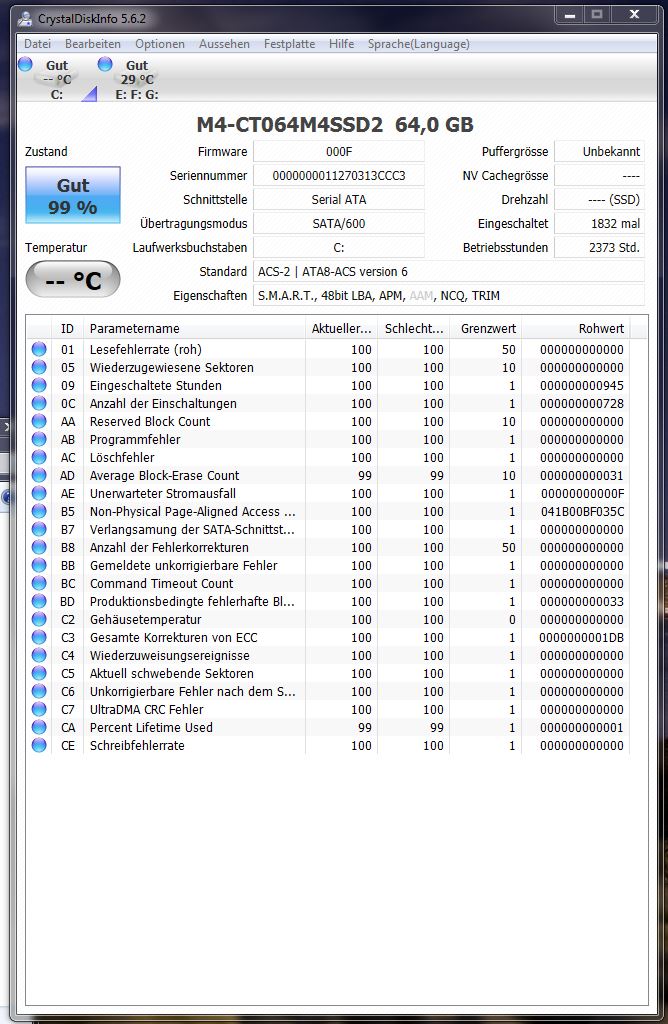Click status icon of Löschfehler row

pyautogui.click(x=39, y=457)
